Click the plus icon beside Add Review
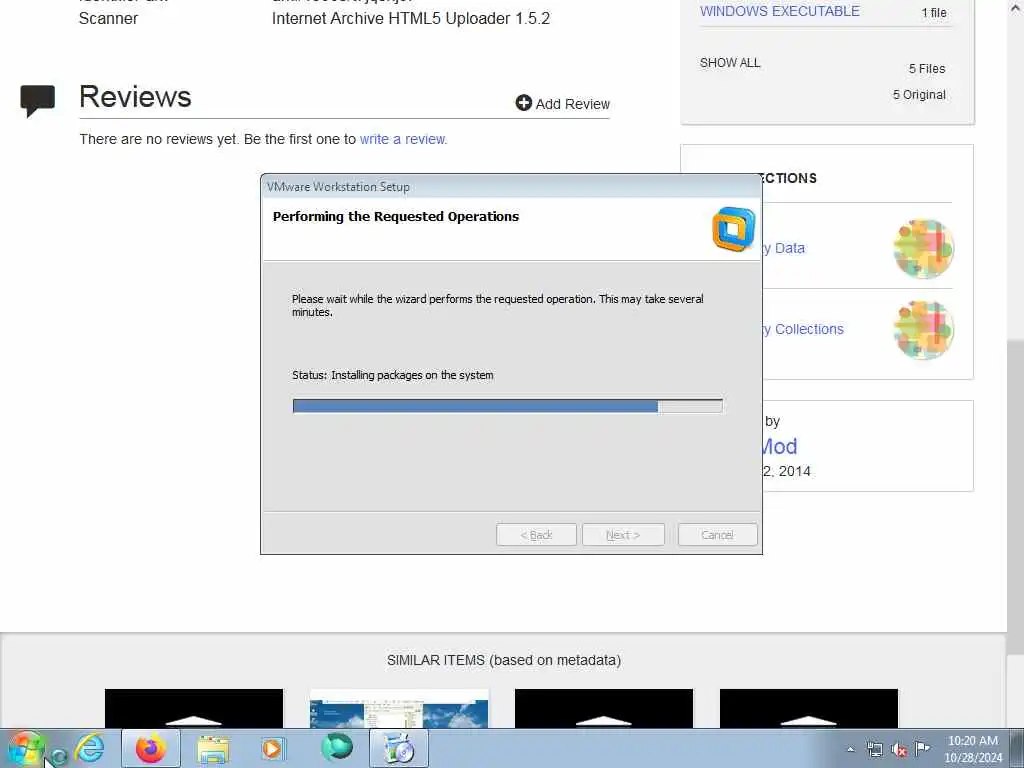 [x=524, y=103]
